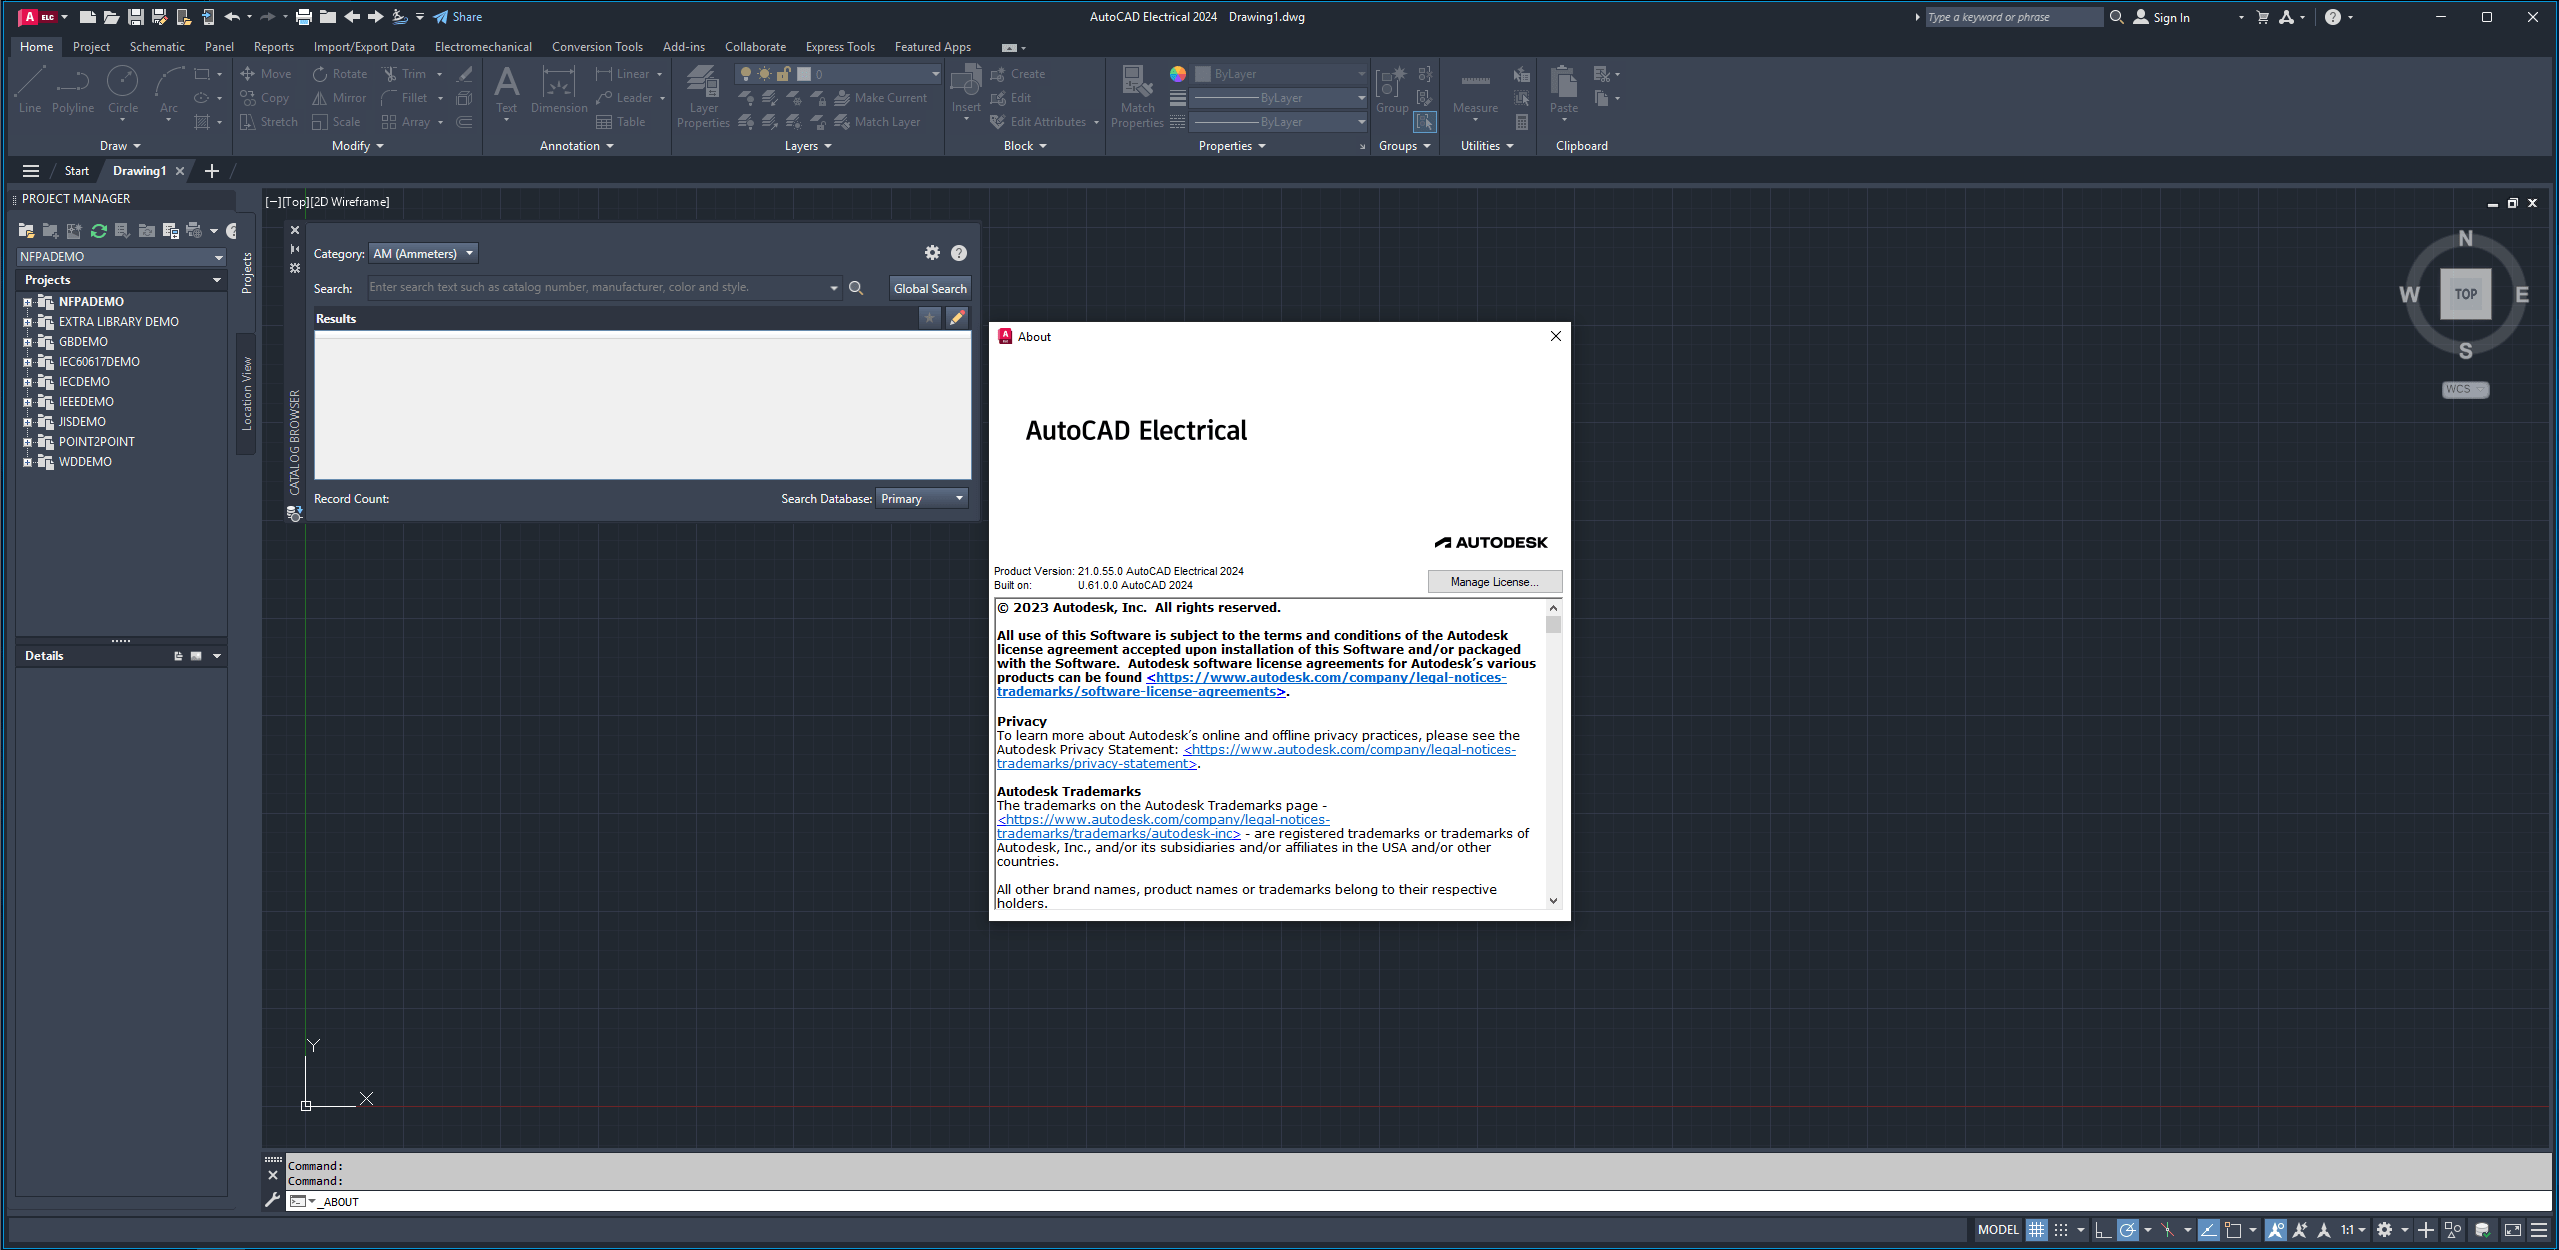Open the Layer Properties manager
2559x1250 pixels.
pos(703,97)
